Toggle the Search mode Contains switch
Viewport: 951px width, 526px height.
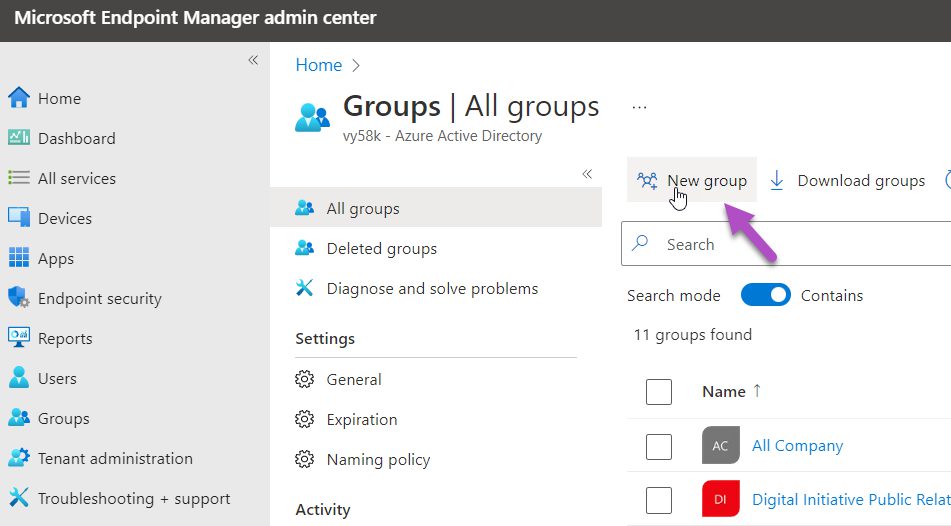(x=765, y=295)
